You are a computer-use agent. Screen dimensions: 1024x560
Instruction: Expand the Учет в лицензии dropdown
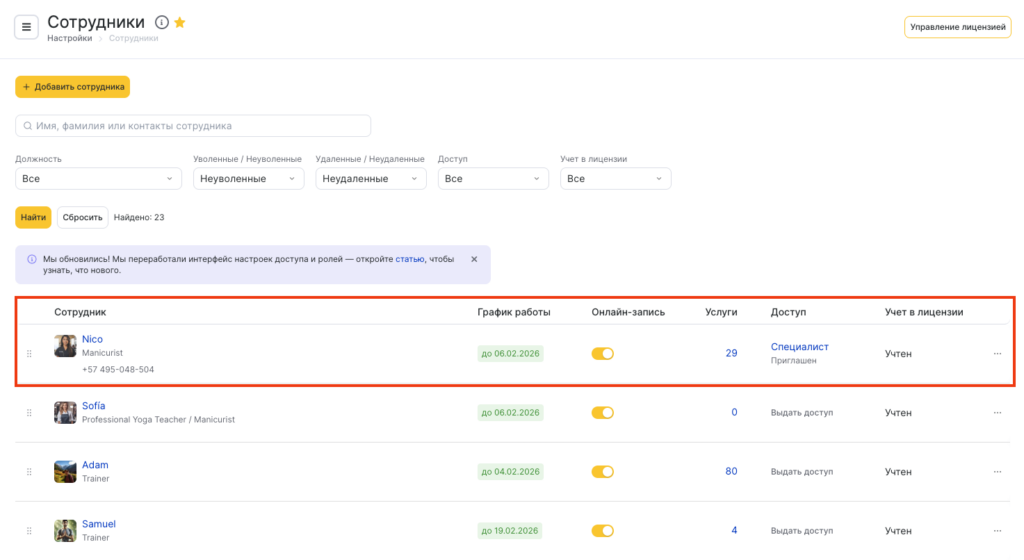click(615, 179)
